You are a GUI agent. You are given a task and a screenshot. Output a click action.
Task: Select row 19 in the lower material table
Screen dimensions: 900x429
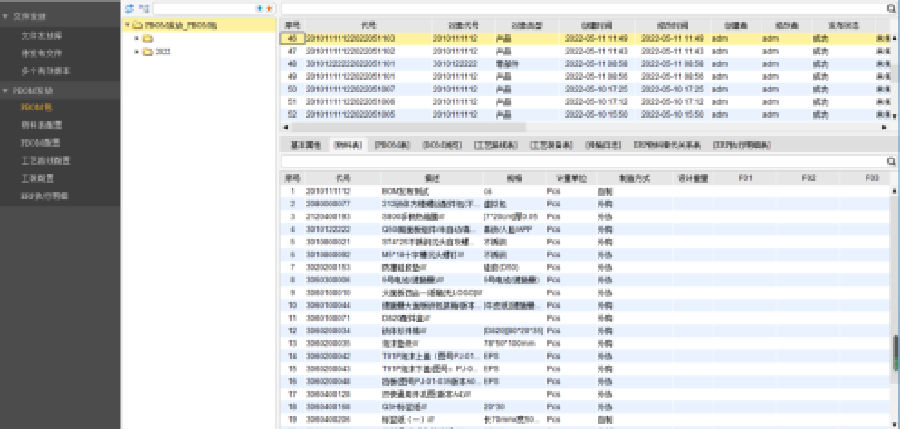coord(585,419)
